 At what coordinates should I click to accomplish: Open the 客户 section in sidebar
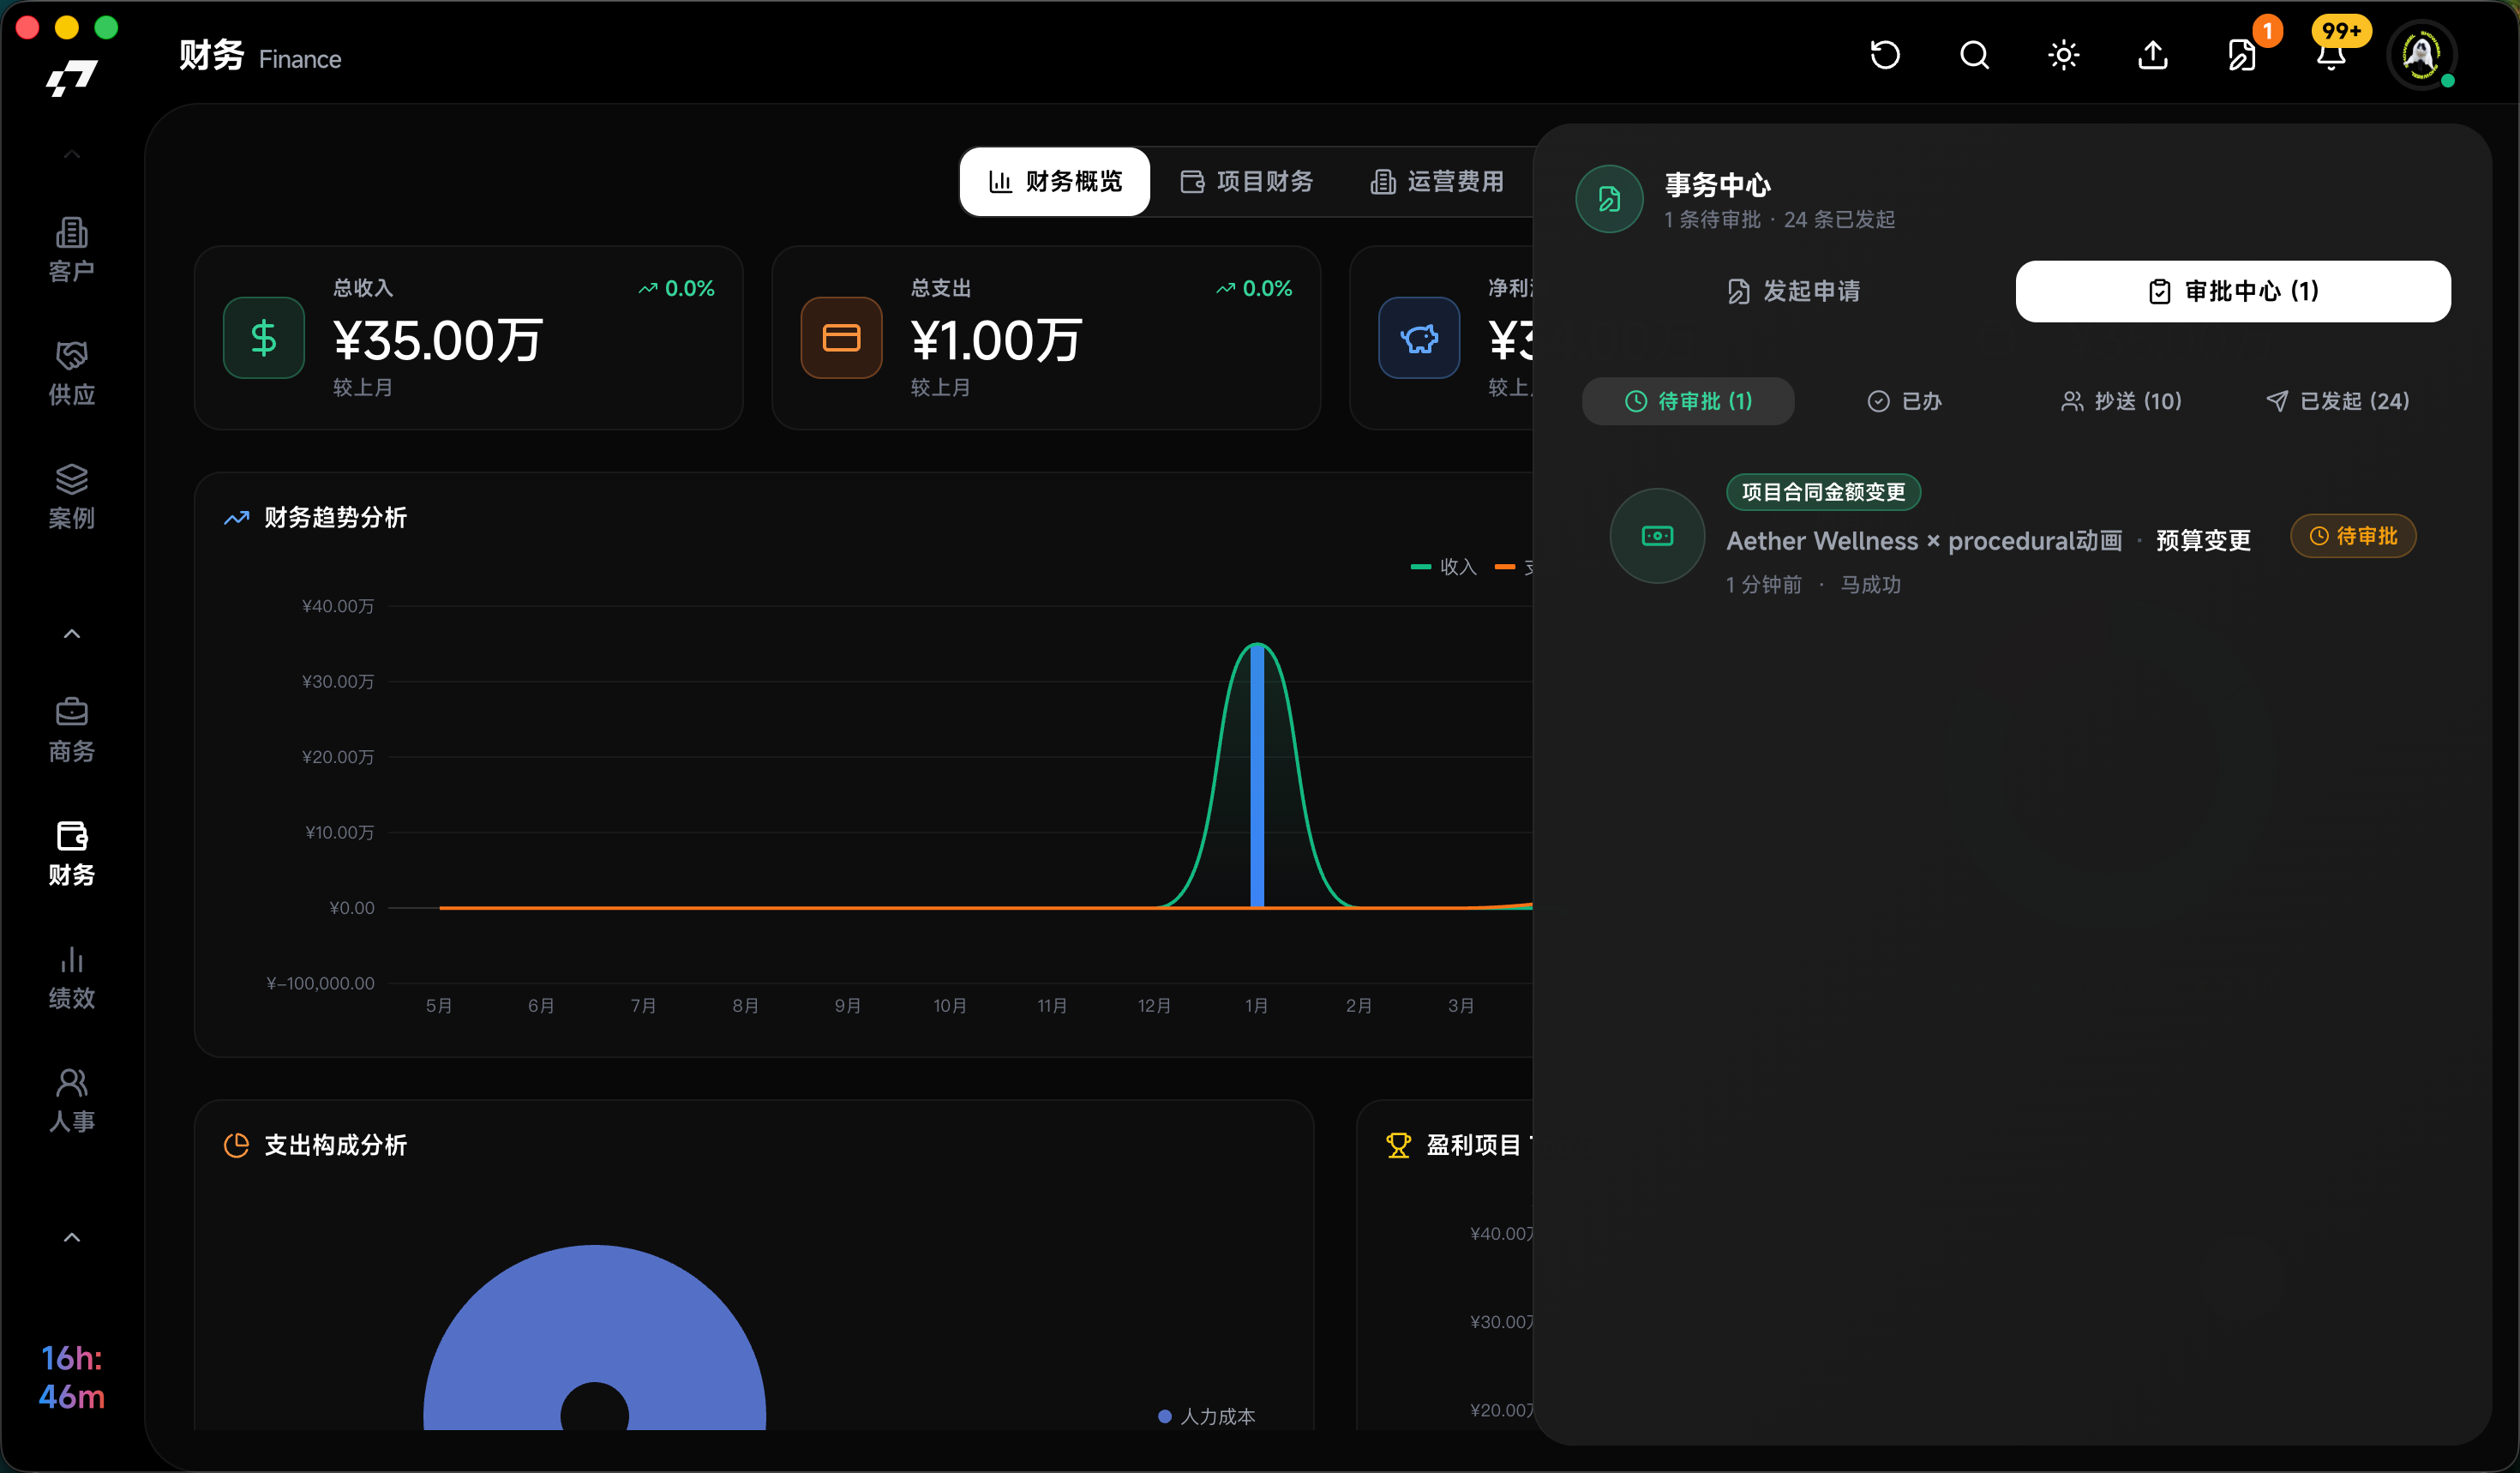[x=72, y=250]
